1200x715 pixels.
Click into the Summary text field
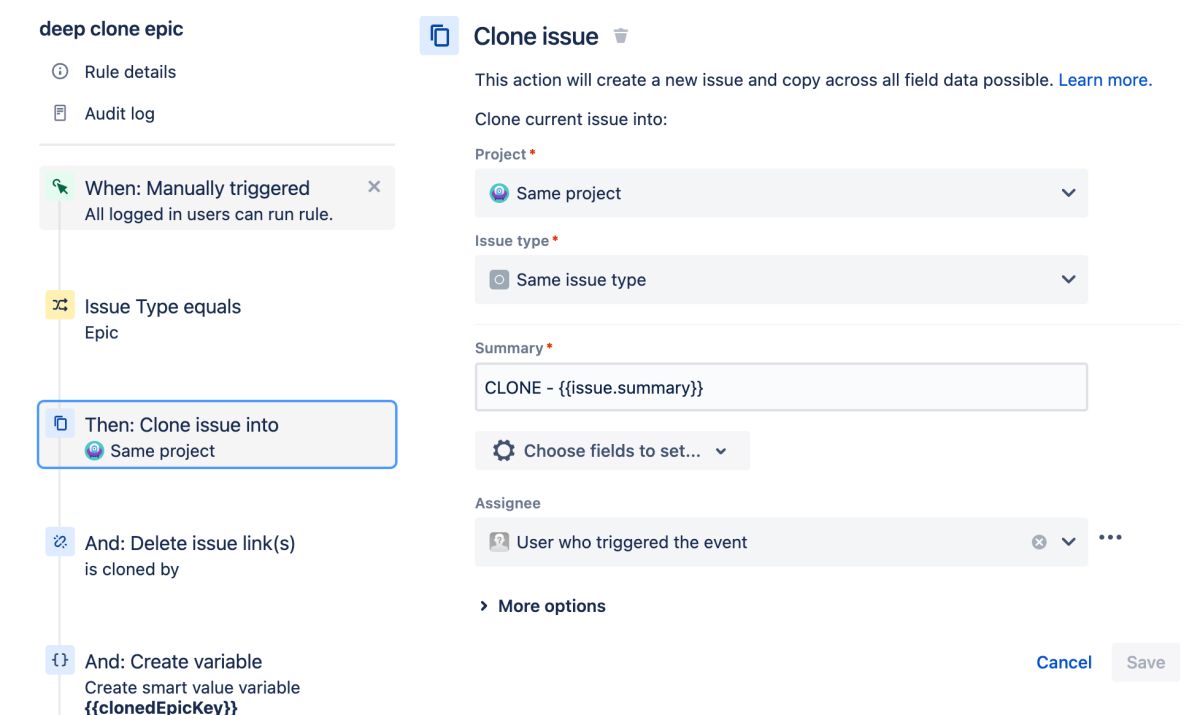(780, 387)
